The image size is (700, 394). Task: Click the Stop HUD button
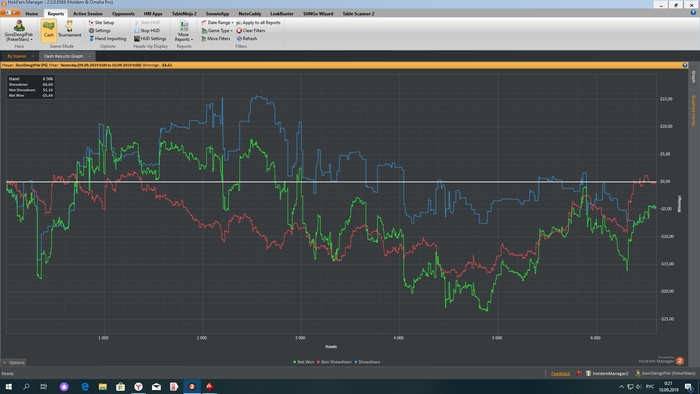tap(147, 30)
